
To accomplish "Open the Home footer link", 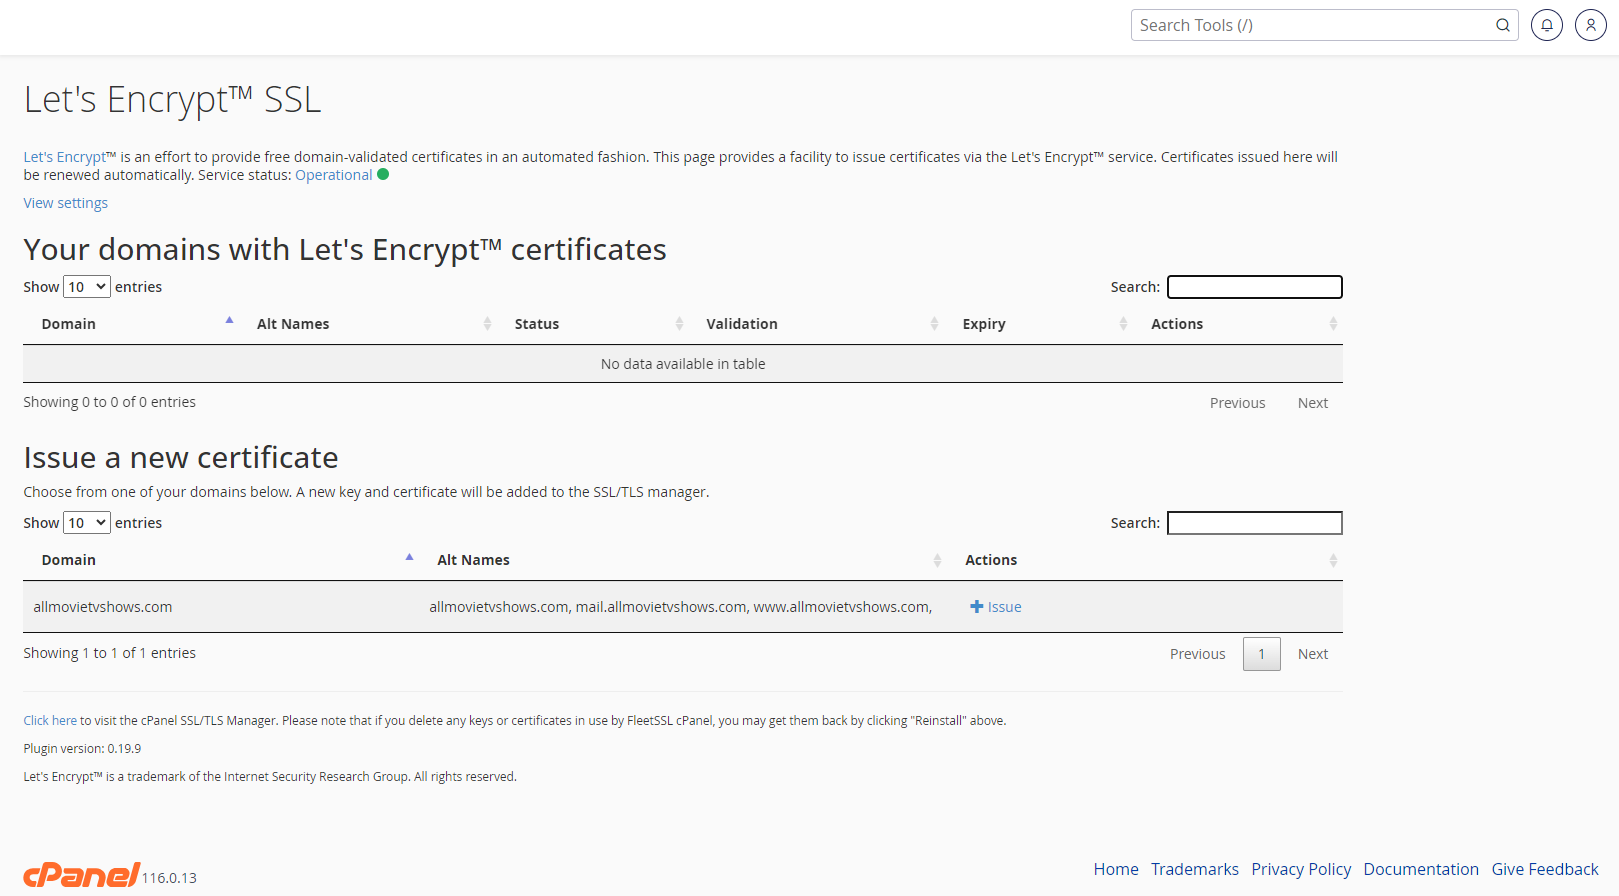I will [x=1116, y=869].
